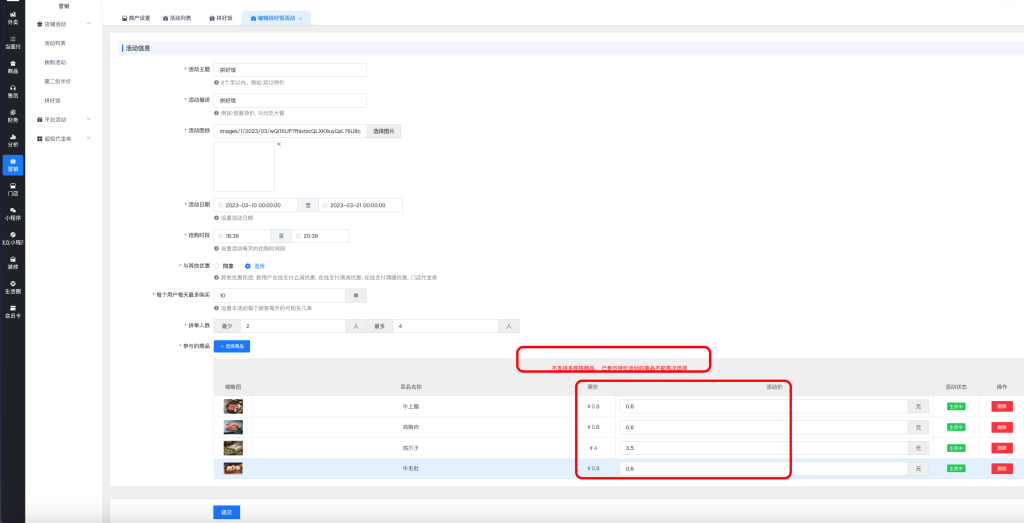Open the 财务 sidebar section
1024x523 pixels.
click(x=12, y=115)
